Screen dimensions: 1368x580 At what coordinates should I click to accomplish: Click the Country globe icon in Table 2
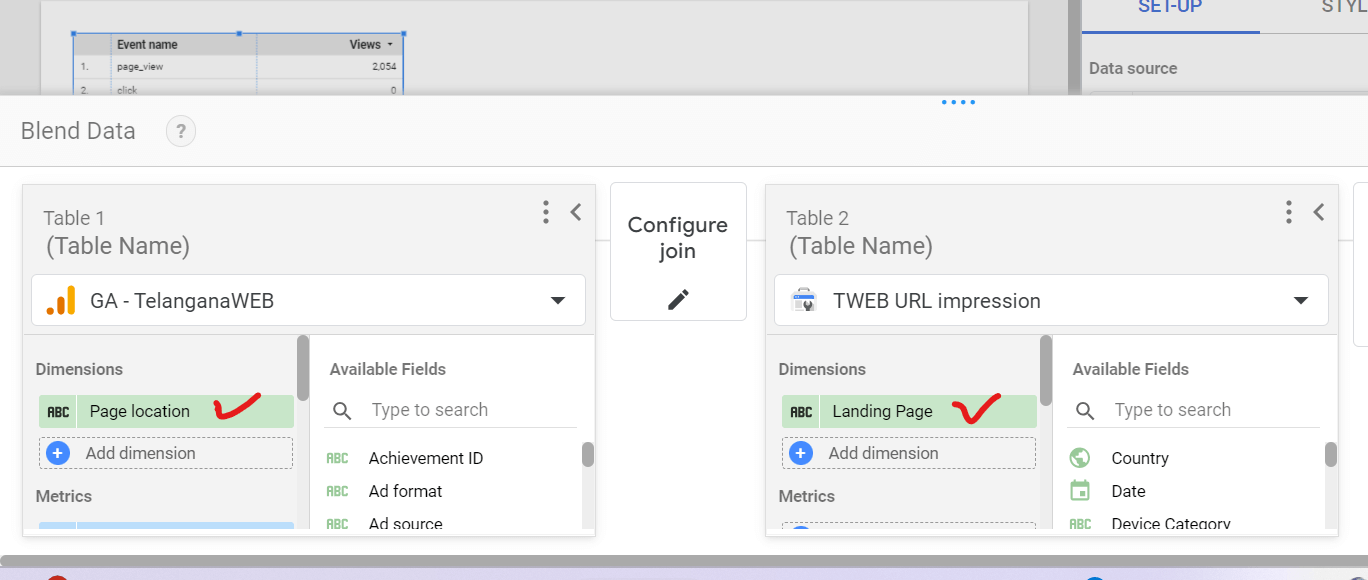pyautogui.click(x=1080, y=458)
